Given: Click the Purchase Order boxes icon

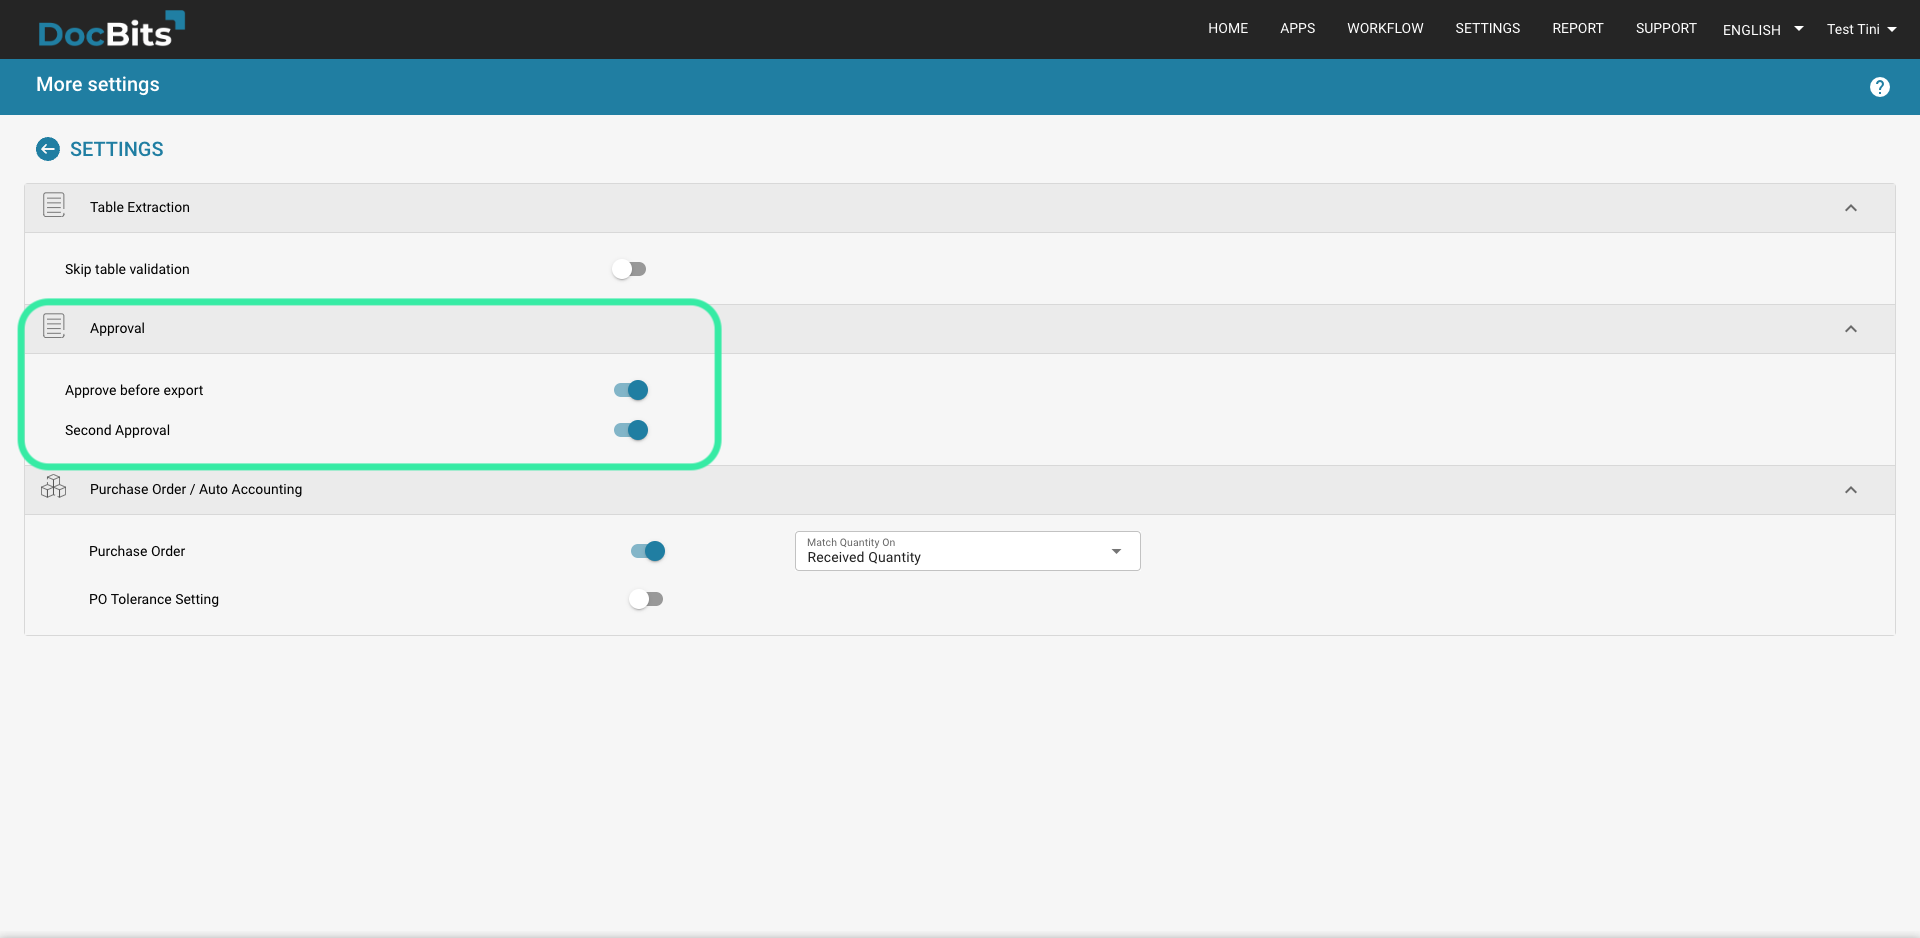Looking at the screenshot, I should point(54,488).
